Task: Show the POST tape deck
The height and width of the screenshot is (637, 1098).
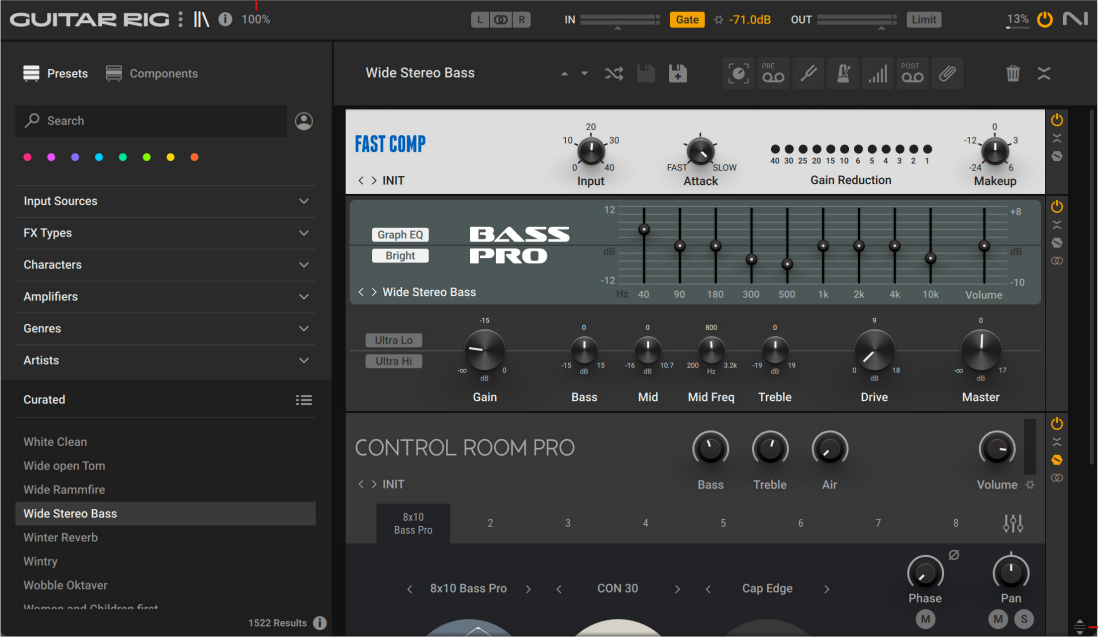Action: pyautogui.click(x=912, y=74)
